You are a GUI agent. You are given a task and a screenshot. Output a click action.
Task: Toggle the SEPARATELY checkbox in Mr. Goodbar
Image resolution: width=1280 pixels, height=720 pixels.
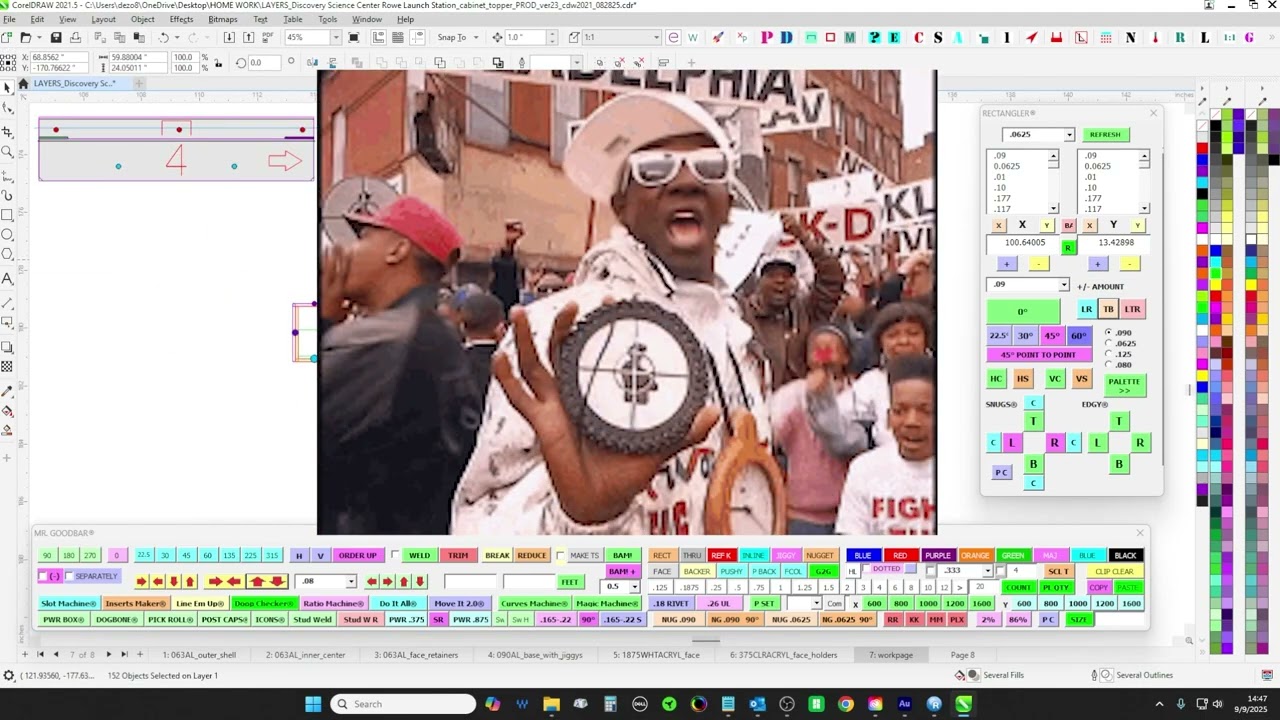coord(69,576)
